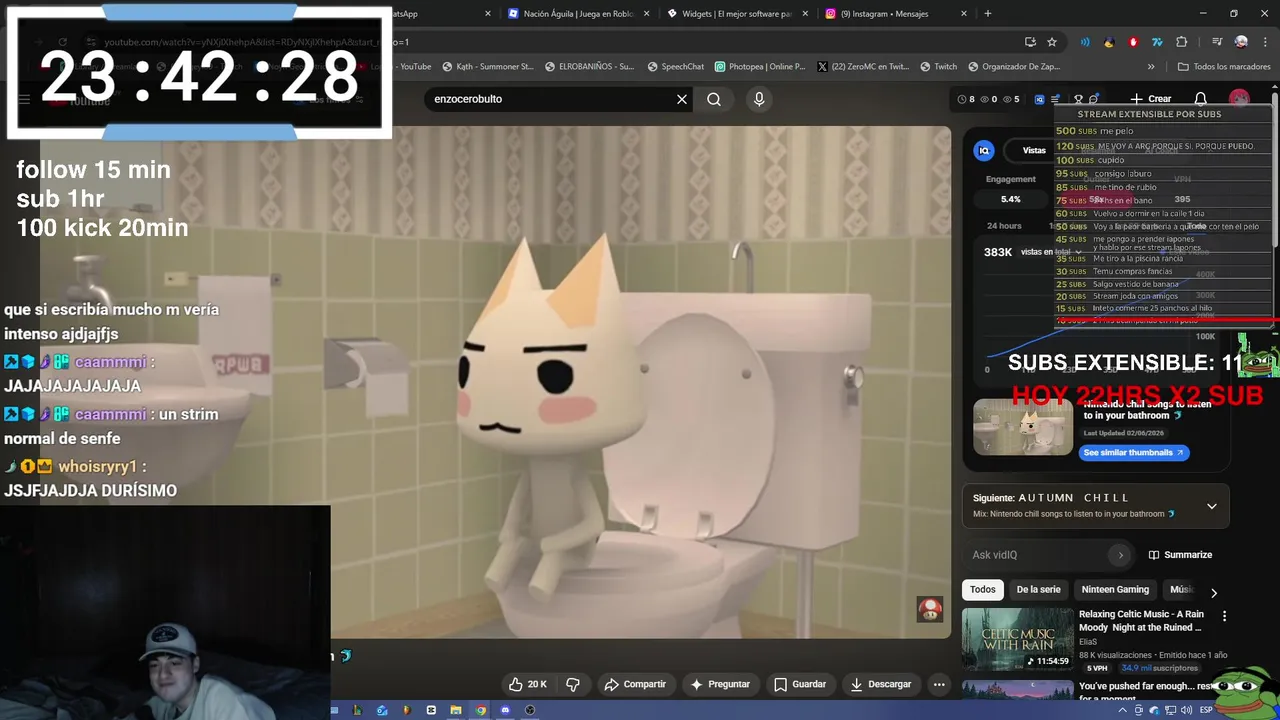Image resolution: width=1280 pixels, height=720 pixels.
Task: Click the vidIQ IQ icon in header
Action: pyautogui.click(x=1039, y=99)
